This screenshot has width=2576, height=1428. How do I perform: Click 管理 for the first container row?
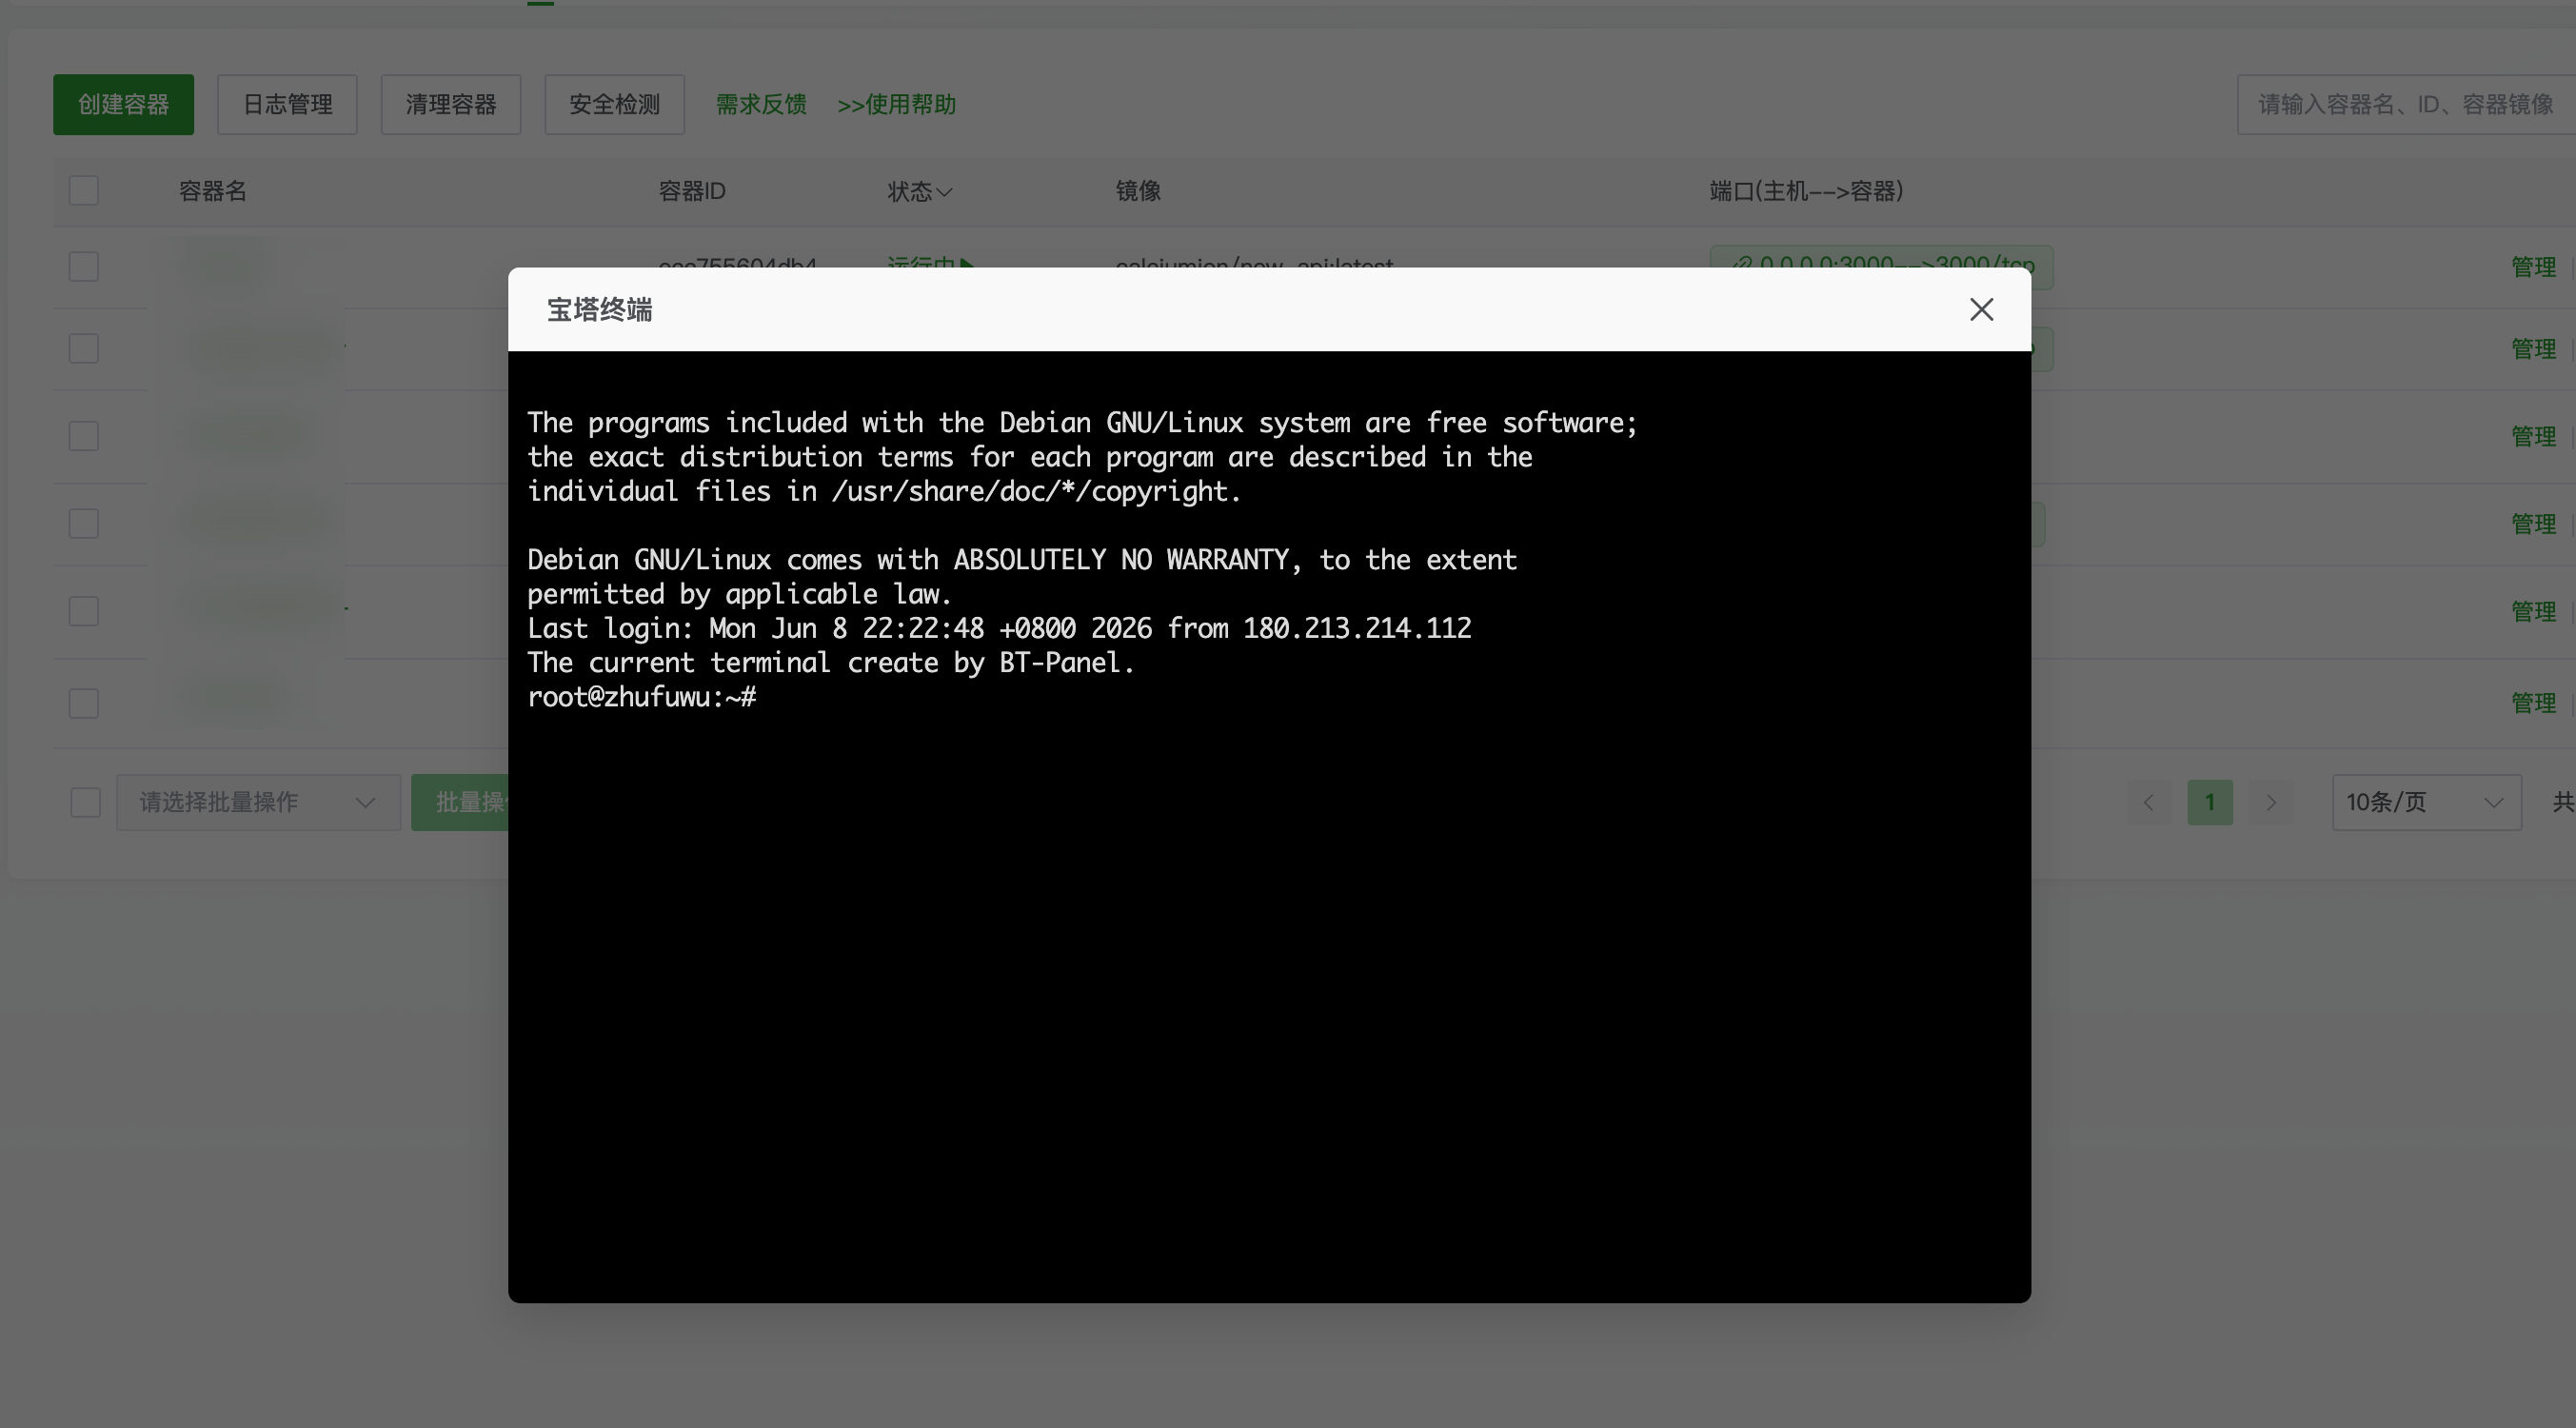point(2533,267)
